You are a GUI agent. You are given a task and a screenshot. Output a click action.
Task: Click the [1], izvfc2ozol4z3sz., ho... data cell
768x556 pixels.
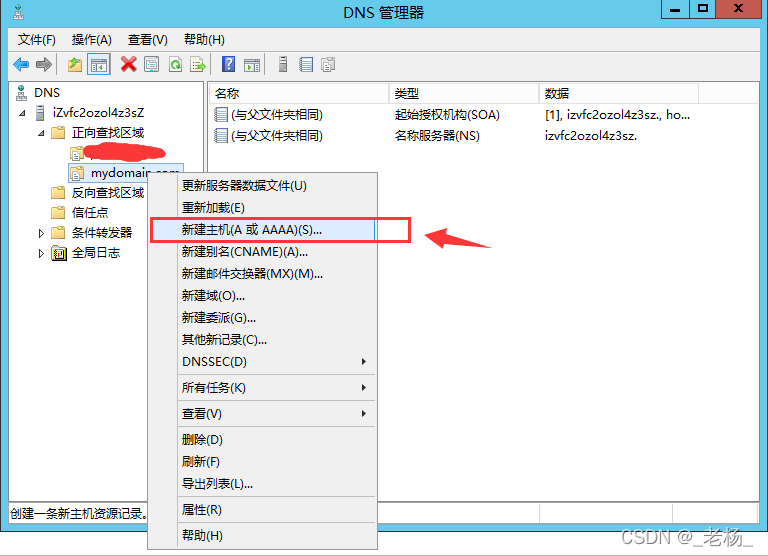pyautogui.click(x=617, y=115)
